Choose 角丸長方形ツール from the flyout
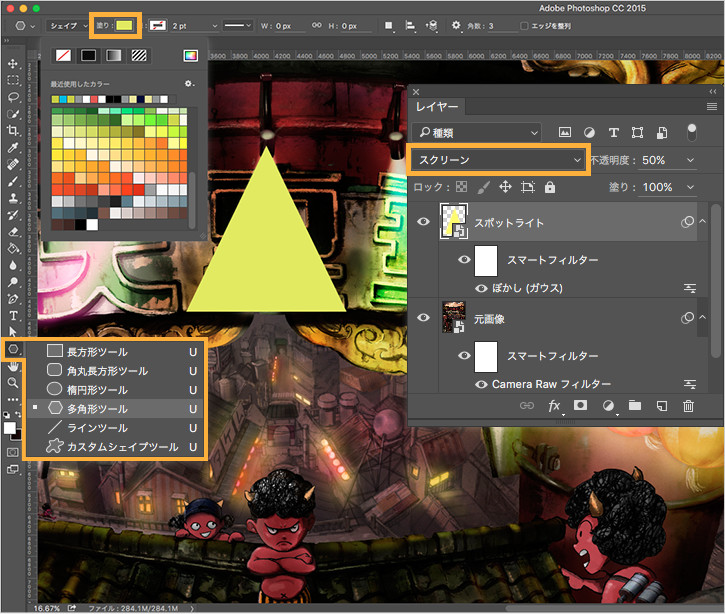This screenshot has width=725, height=614. 115,371
